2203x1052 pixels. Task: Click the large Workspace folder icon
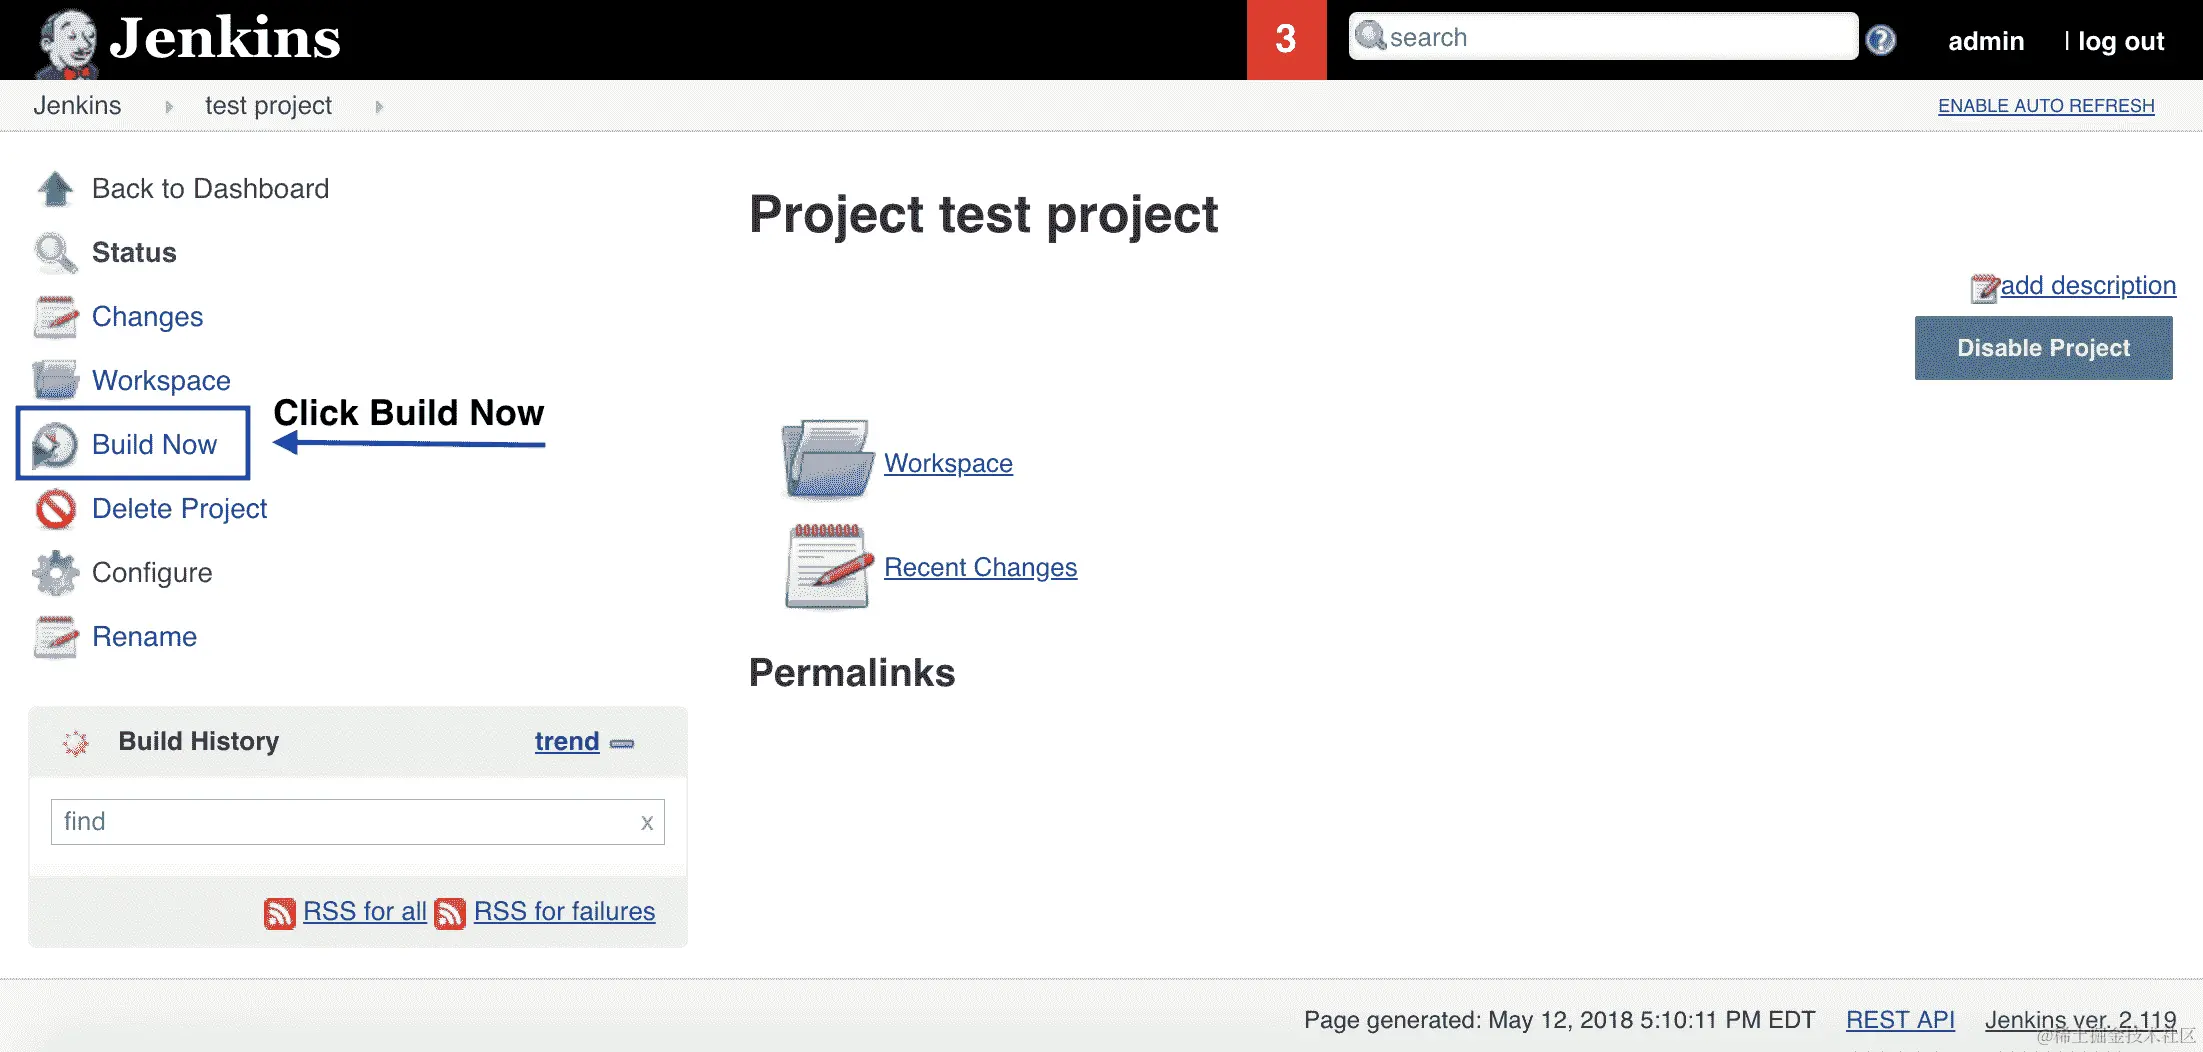[827, 460]
